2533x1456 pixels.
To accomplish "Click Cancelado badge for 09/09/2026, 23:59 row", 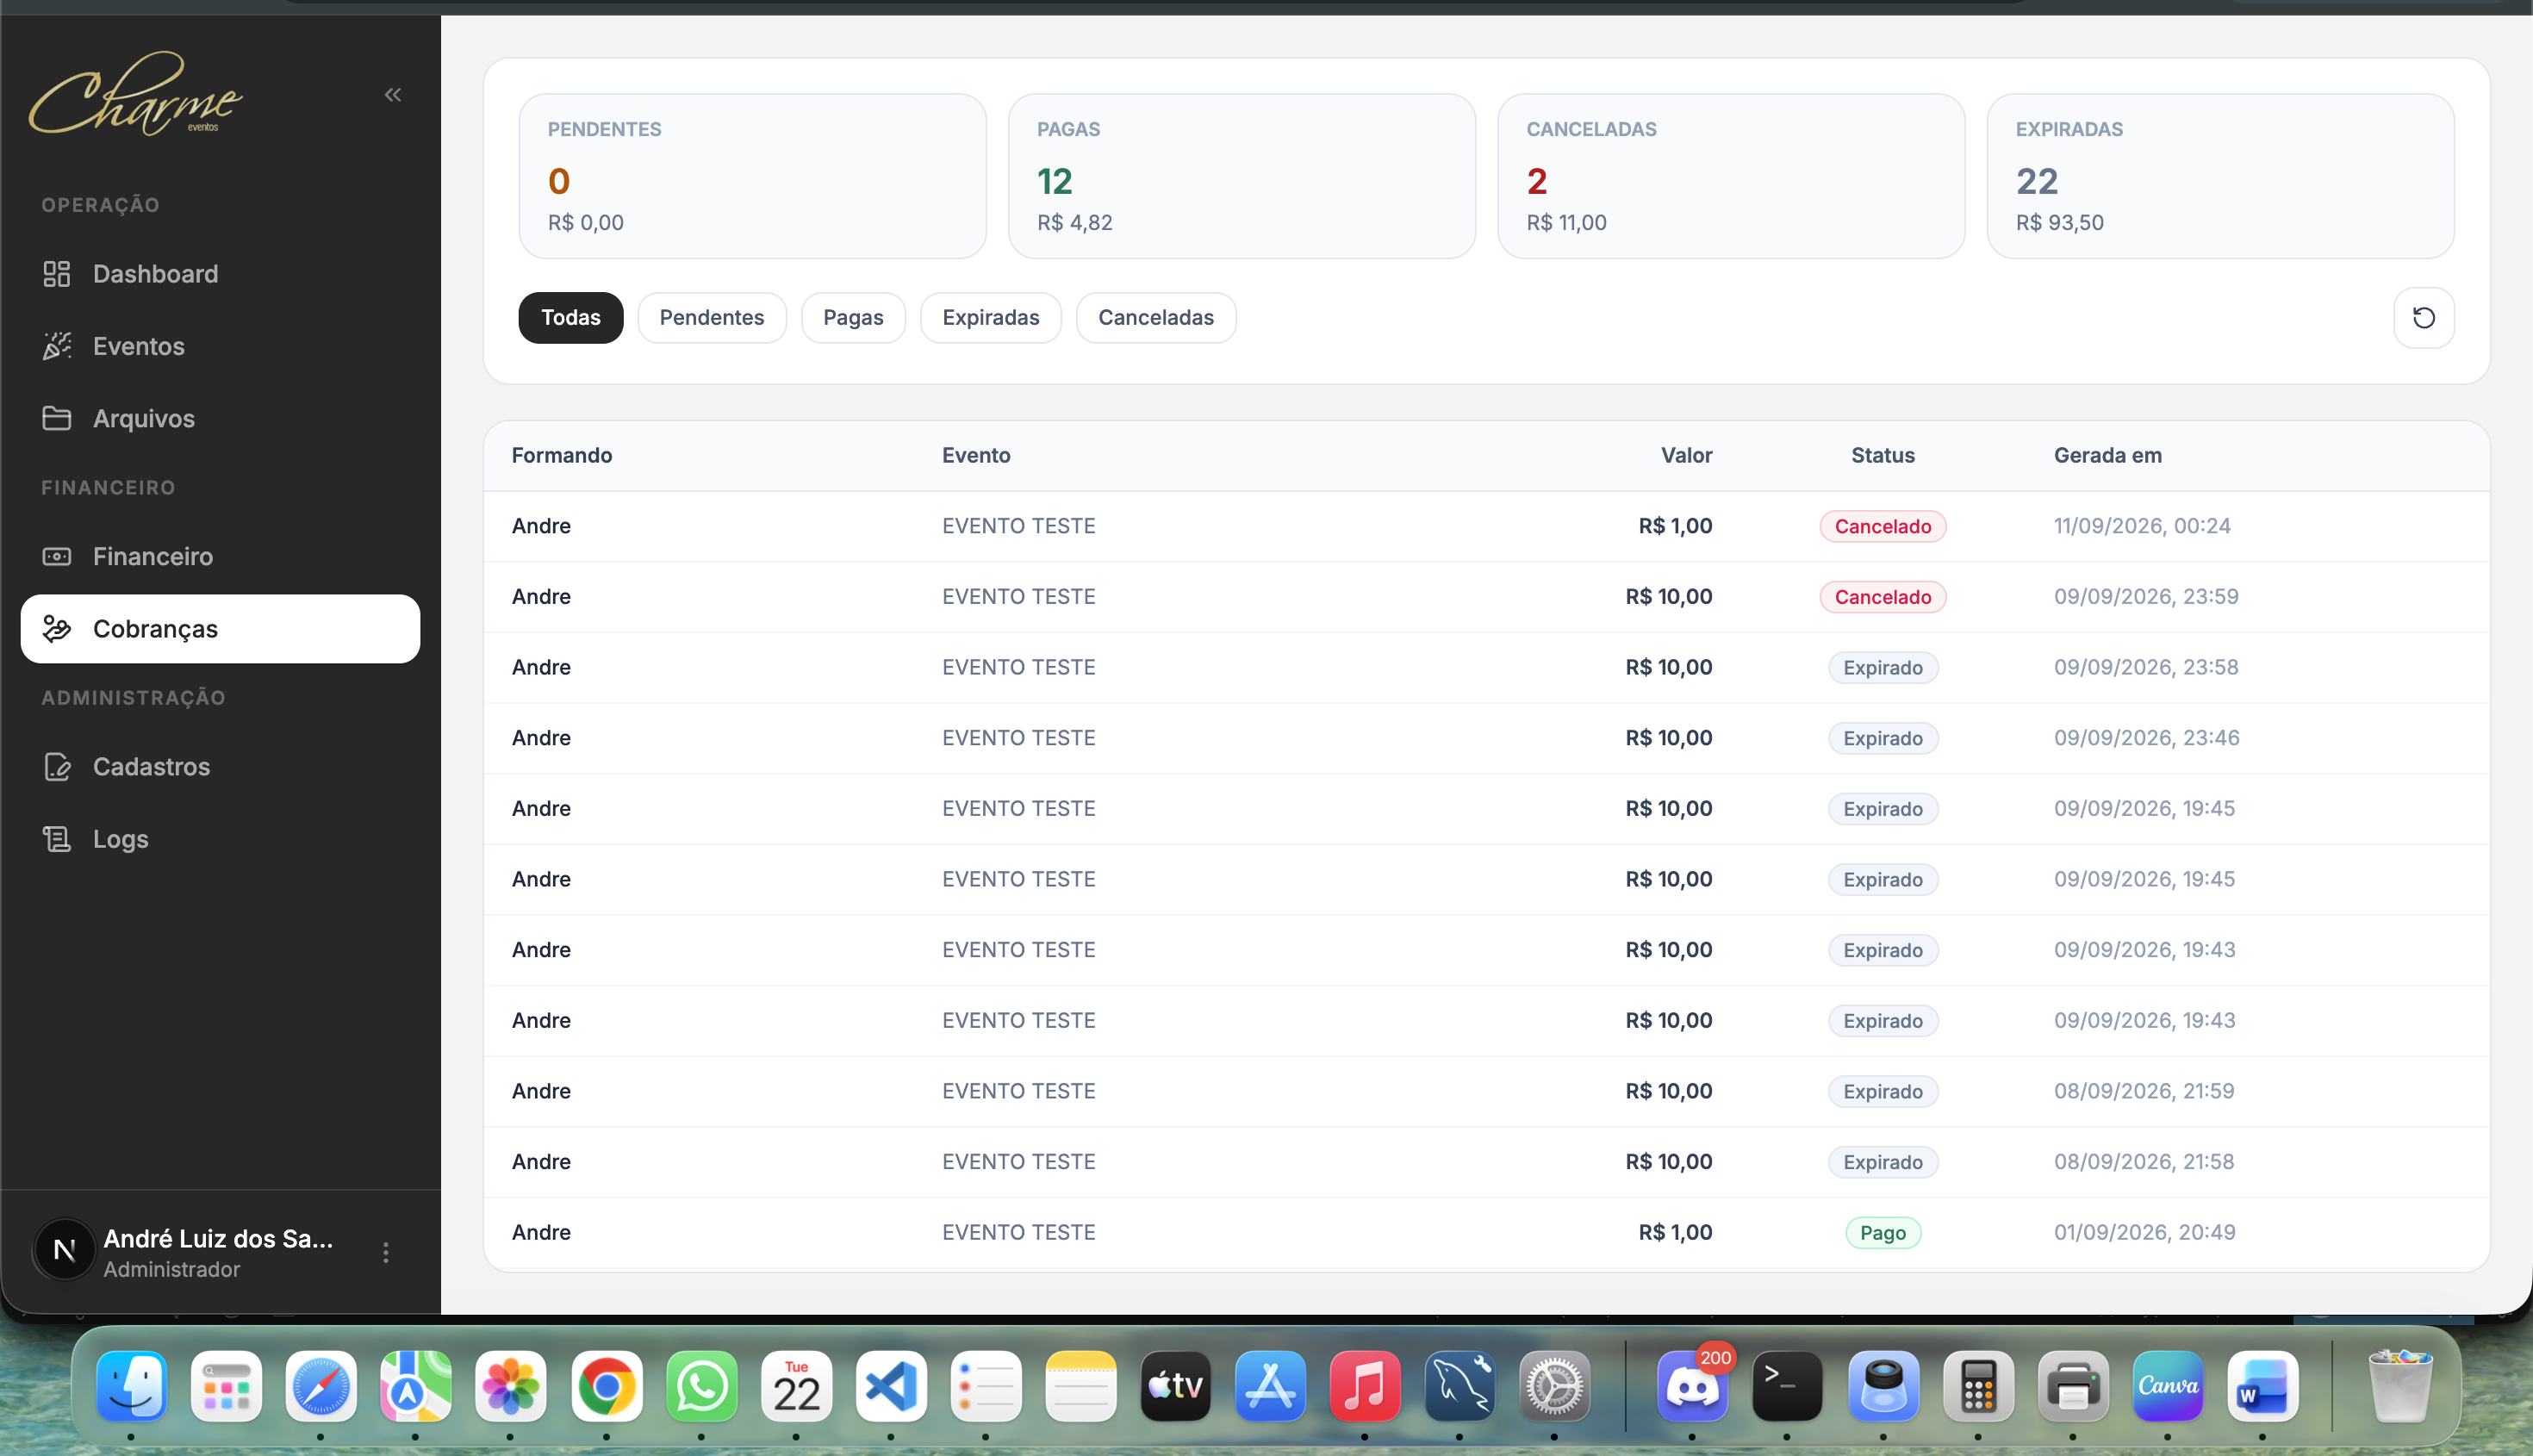I will point(1883,597).
